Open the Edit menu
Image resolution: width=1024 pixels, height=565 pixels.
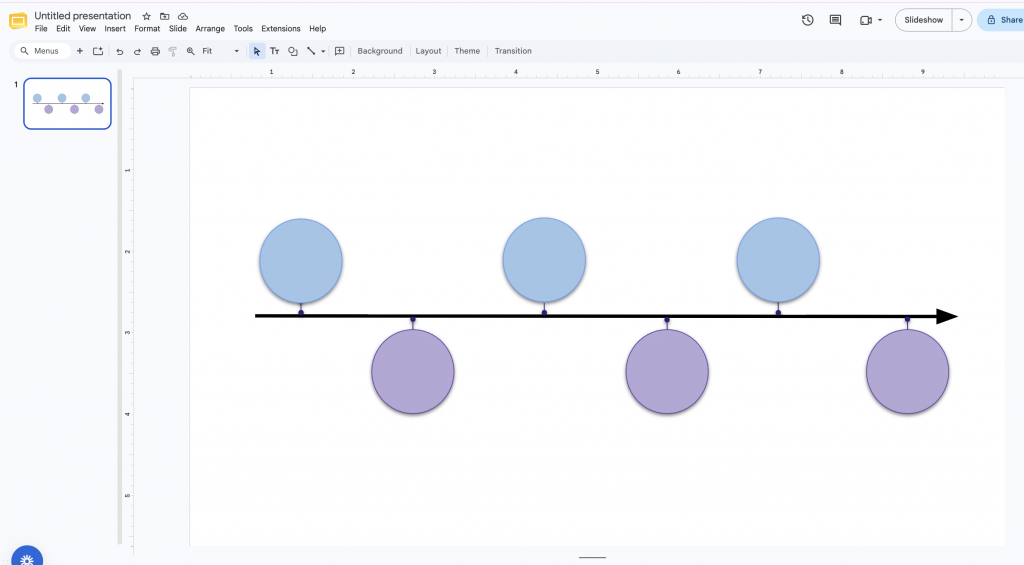pos(63,29)
